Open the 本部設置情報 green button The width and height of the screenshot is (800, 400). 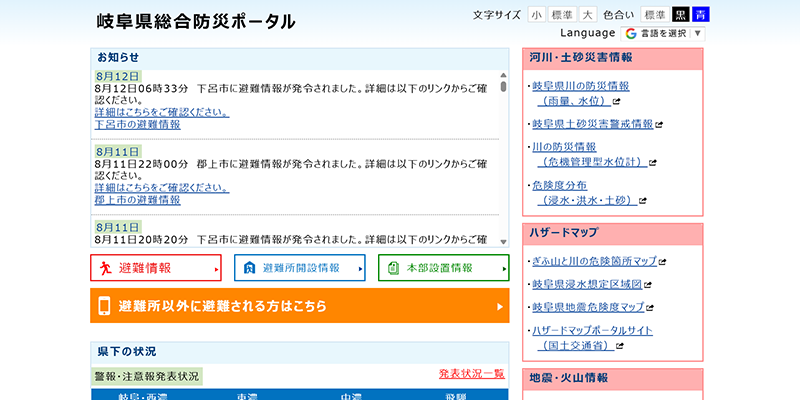[x=444, y=268]
